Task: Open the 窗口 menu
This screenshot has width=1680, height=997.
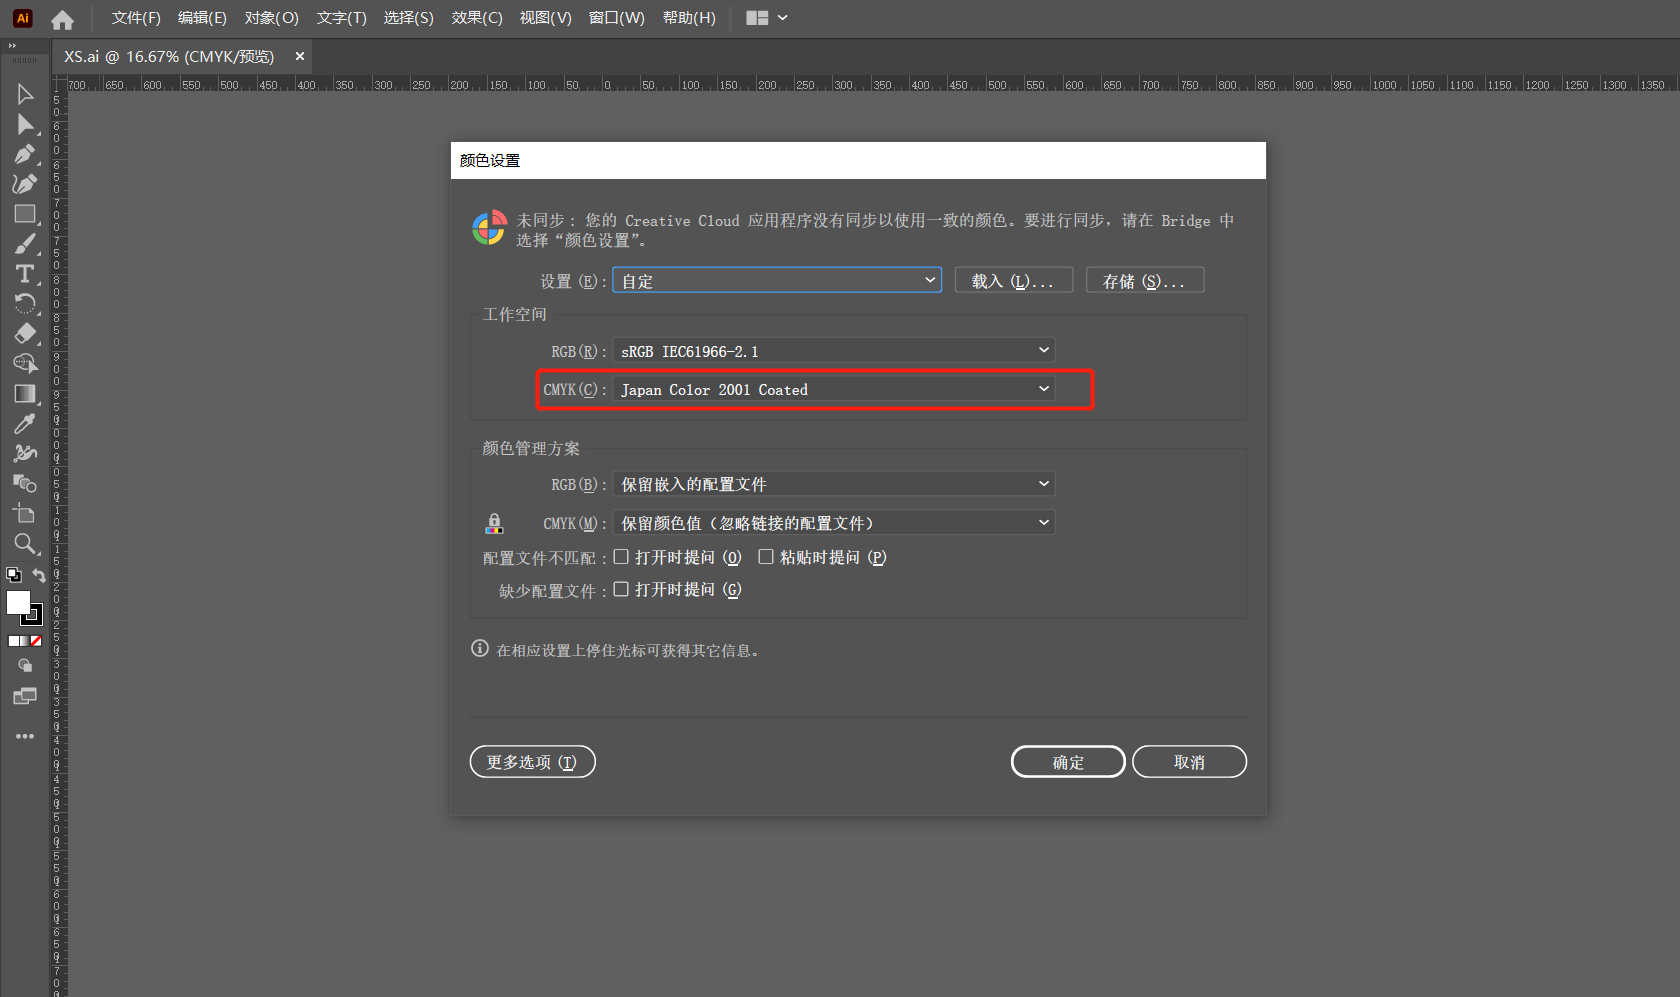Action: pyautogui.click(x=616, y=17)
